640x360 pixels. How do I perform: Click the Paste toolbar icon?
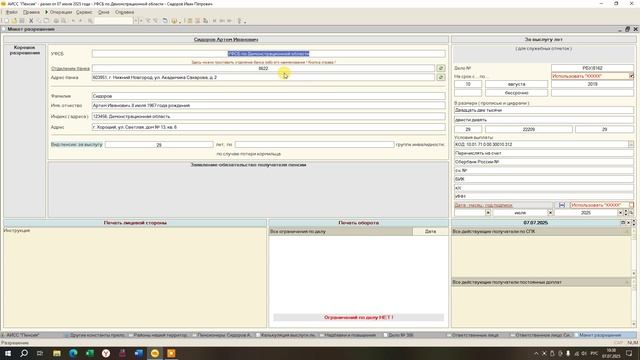point(47,21)
